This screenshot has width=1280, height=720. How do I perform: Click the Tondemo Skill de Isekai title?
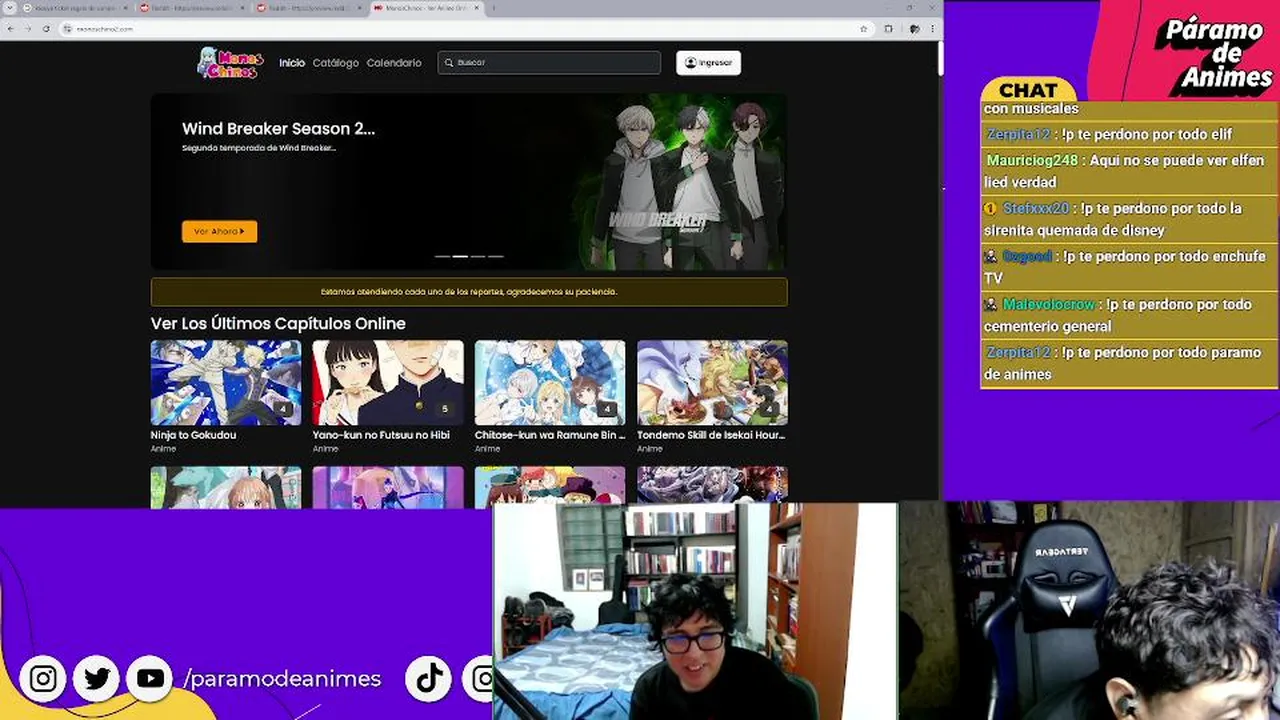coord(711,435)
